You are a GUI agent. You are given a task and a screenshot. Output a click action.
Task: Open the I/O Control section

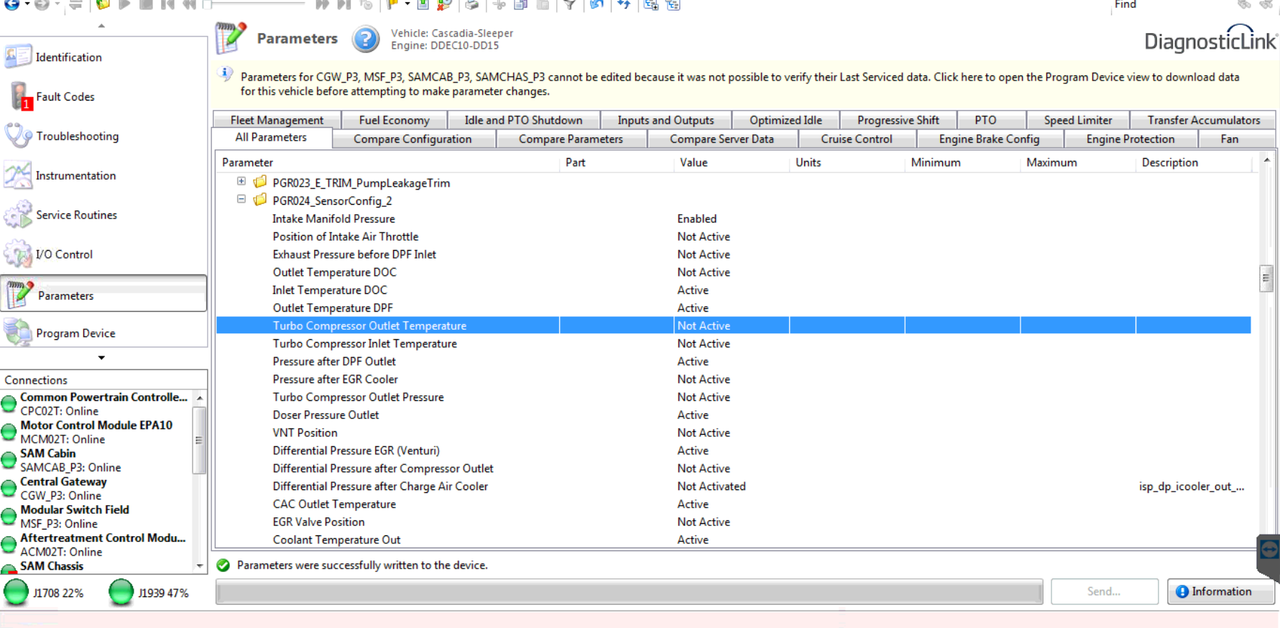(x=104, y=254)
